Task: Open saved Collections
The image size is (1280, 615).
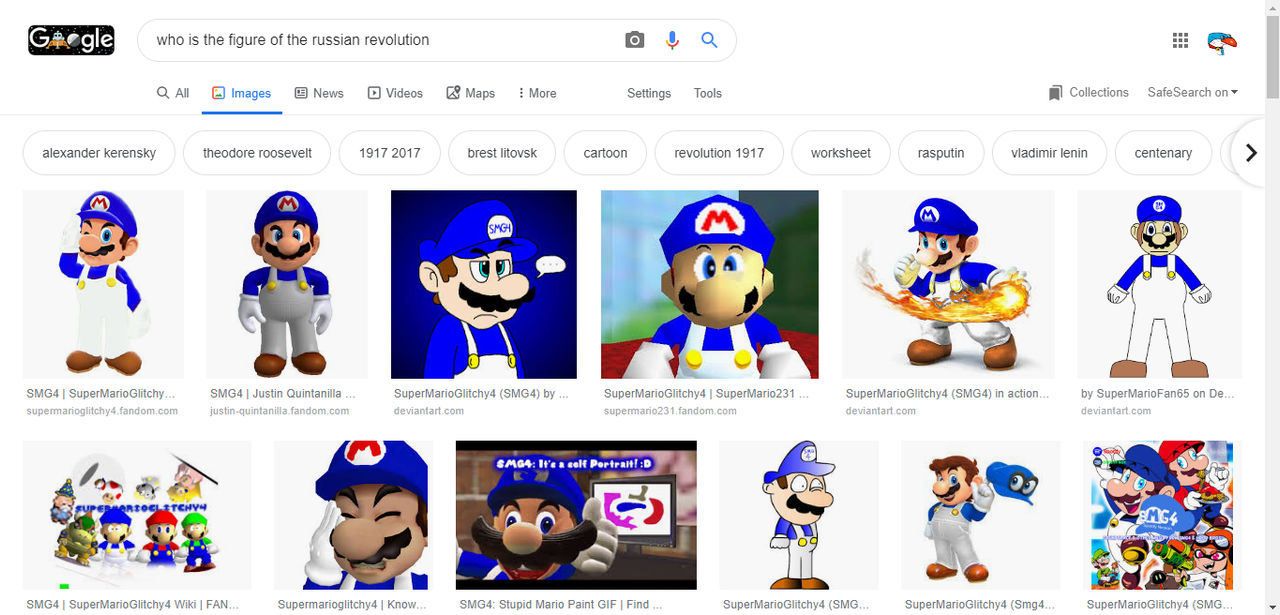Action: click(1088, 92)
